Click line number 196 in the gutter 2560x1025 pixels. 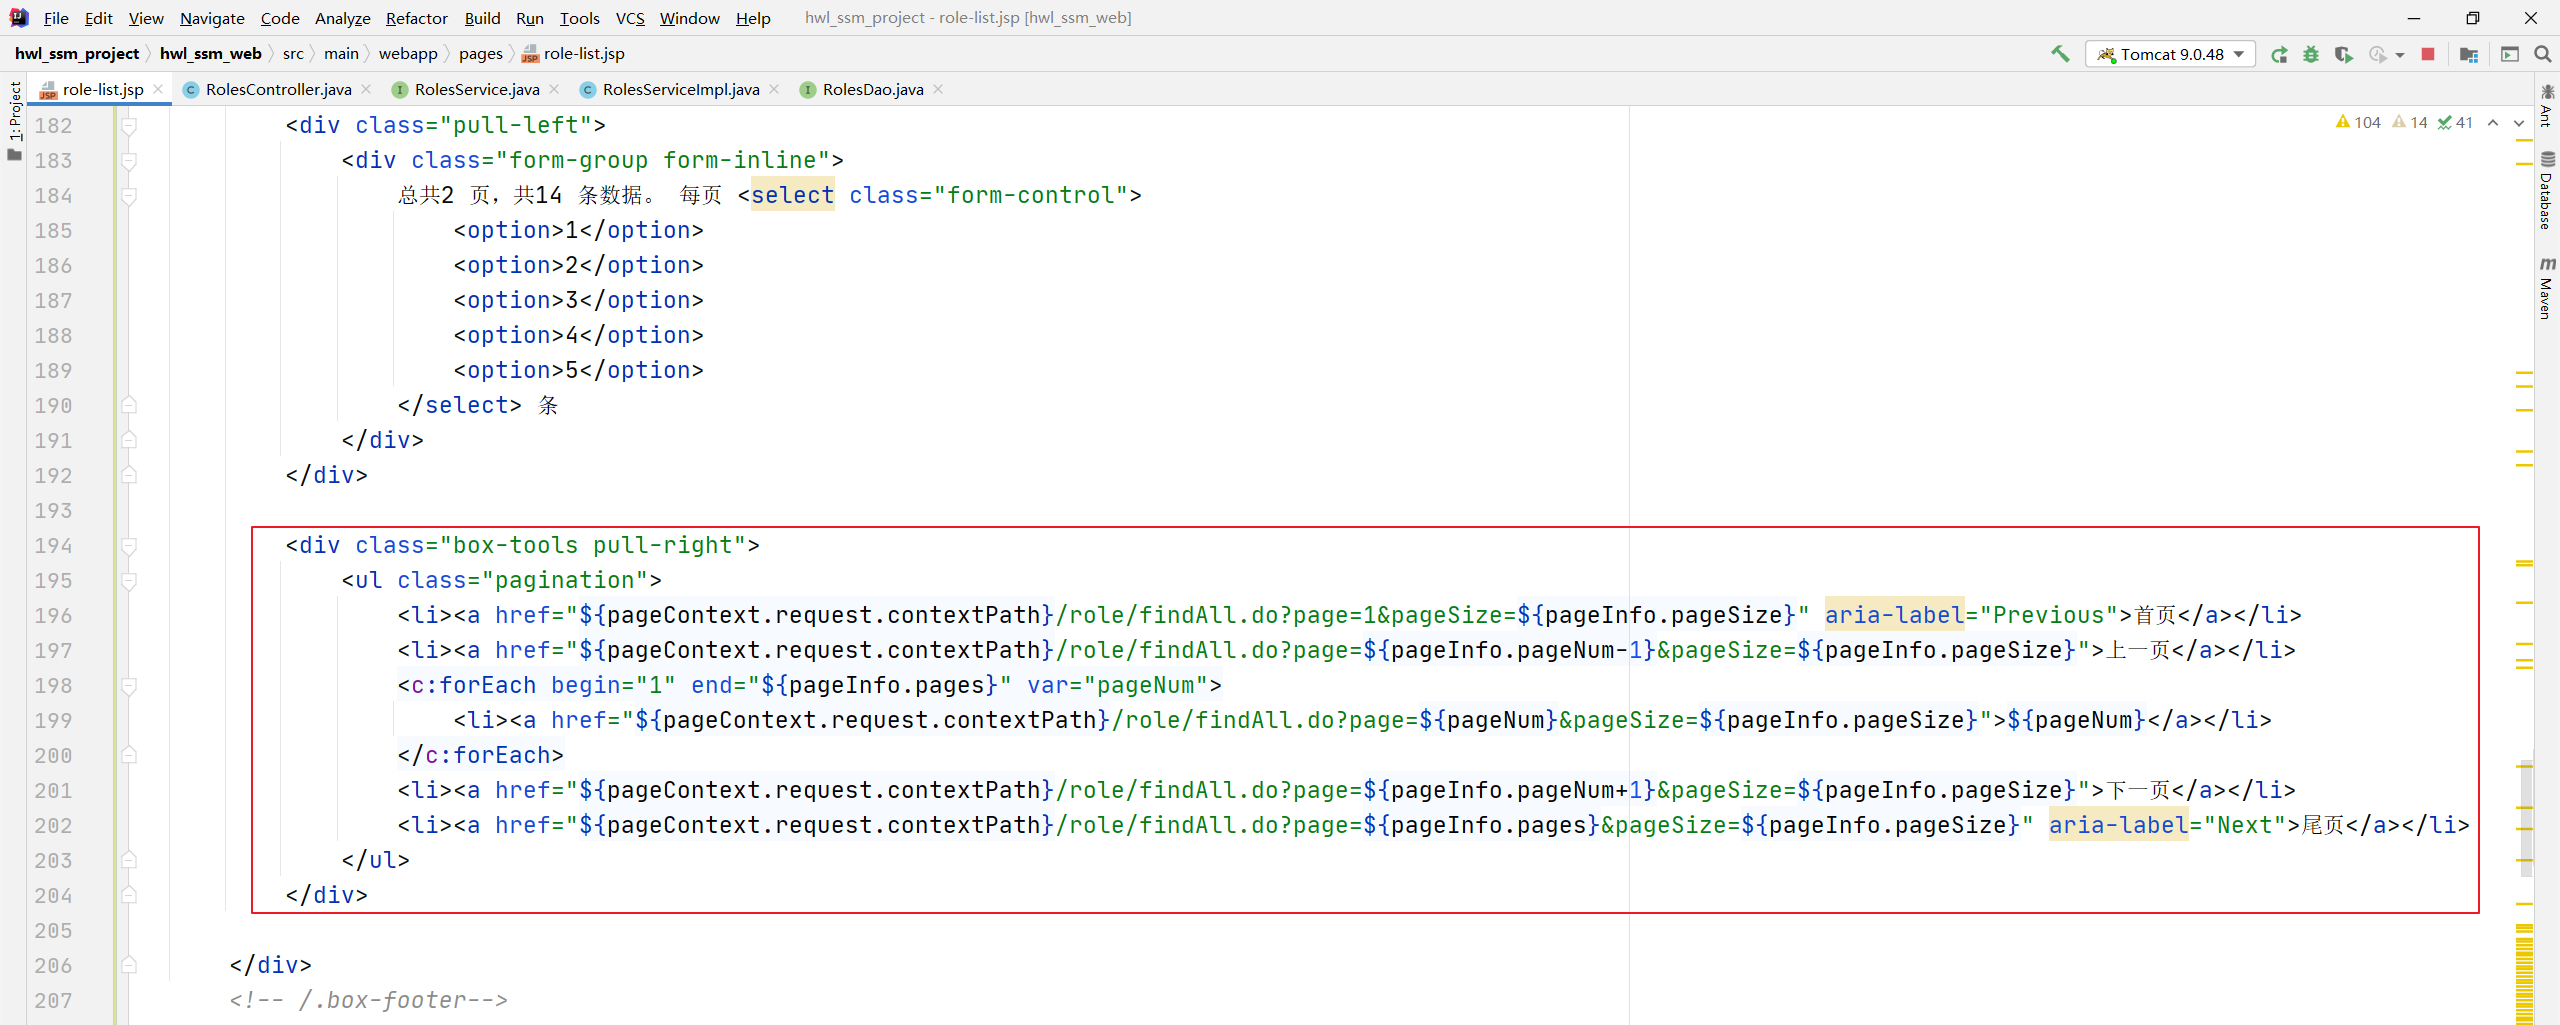[x=54, y=616]
